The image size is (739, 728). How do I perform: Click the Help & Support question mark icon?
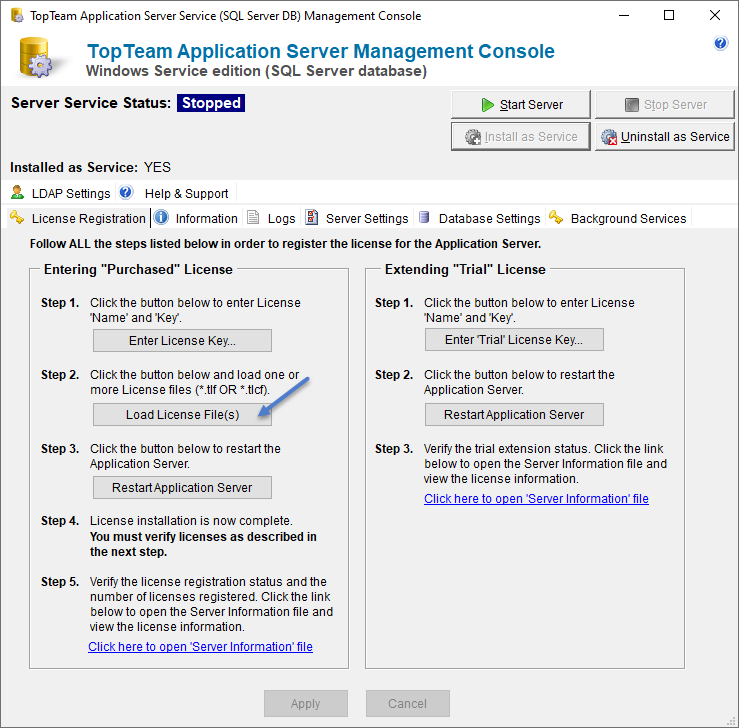click(x=126, y=192)
